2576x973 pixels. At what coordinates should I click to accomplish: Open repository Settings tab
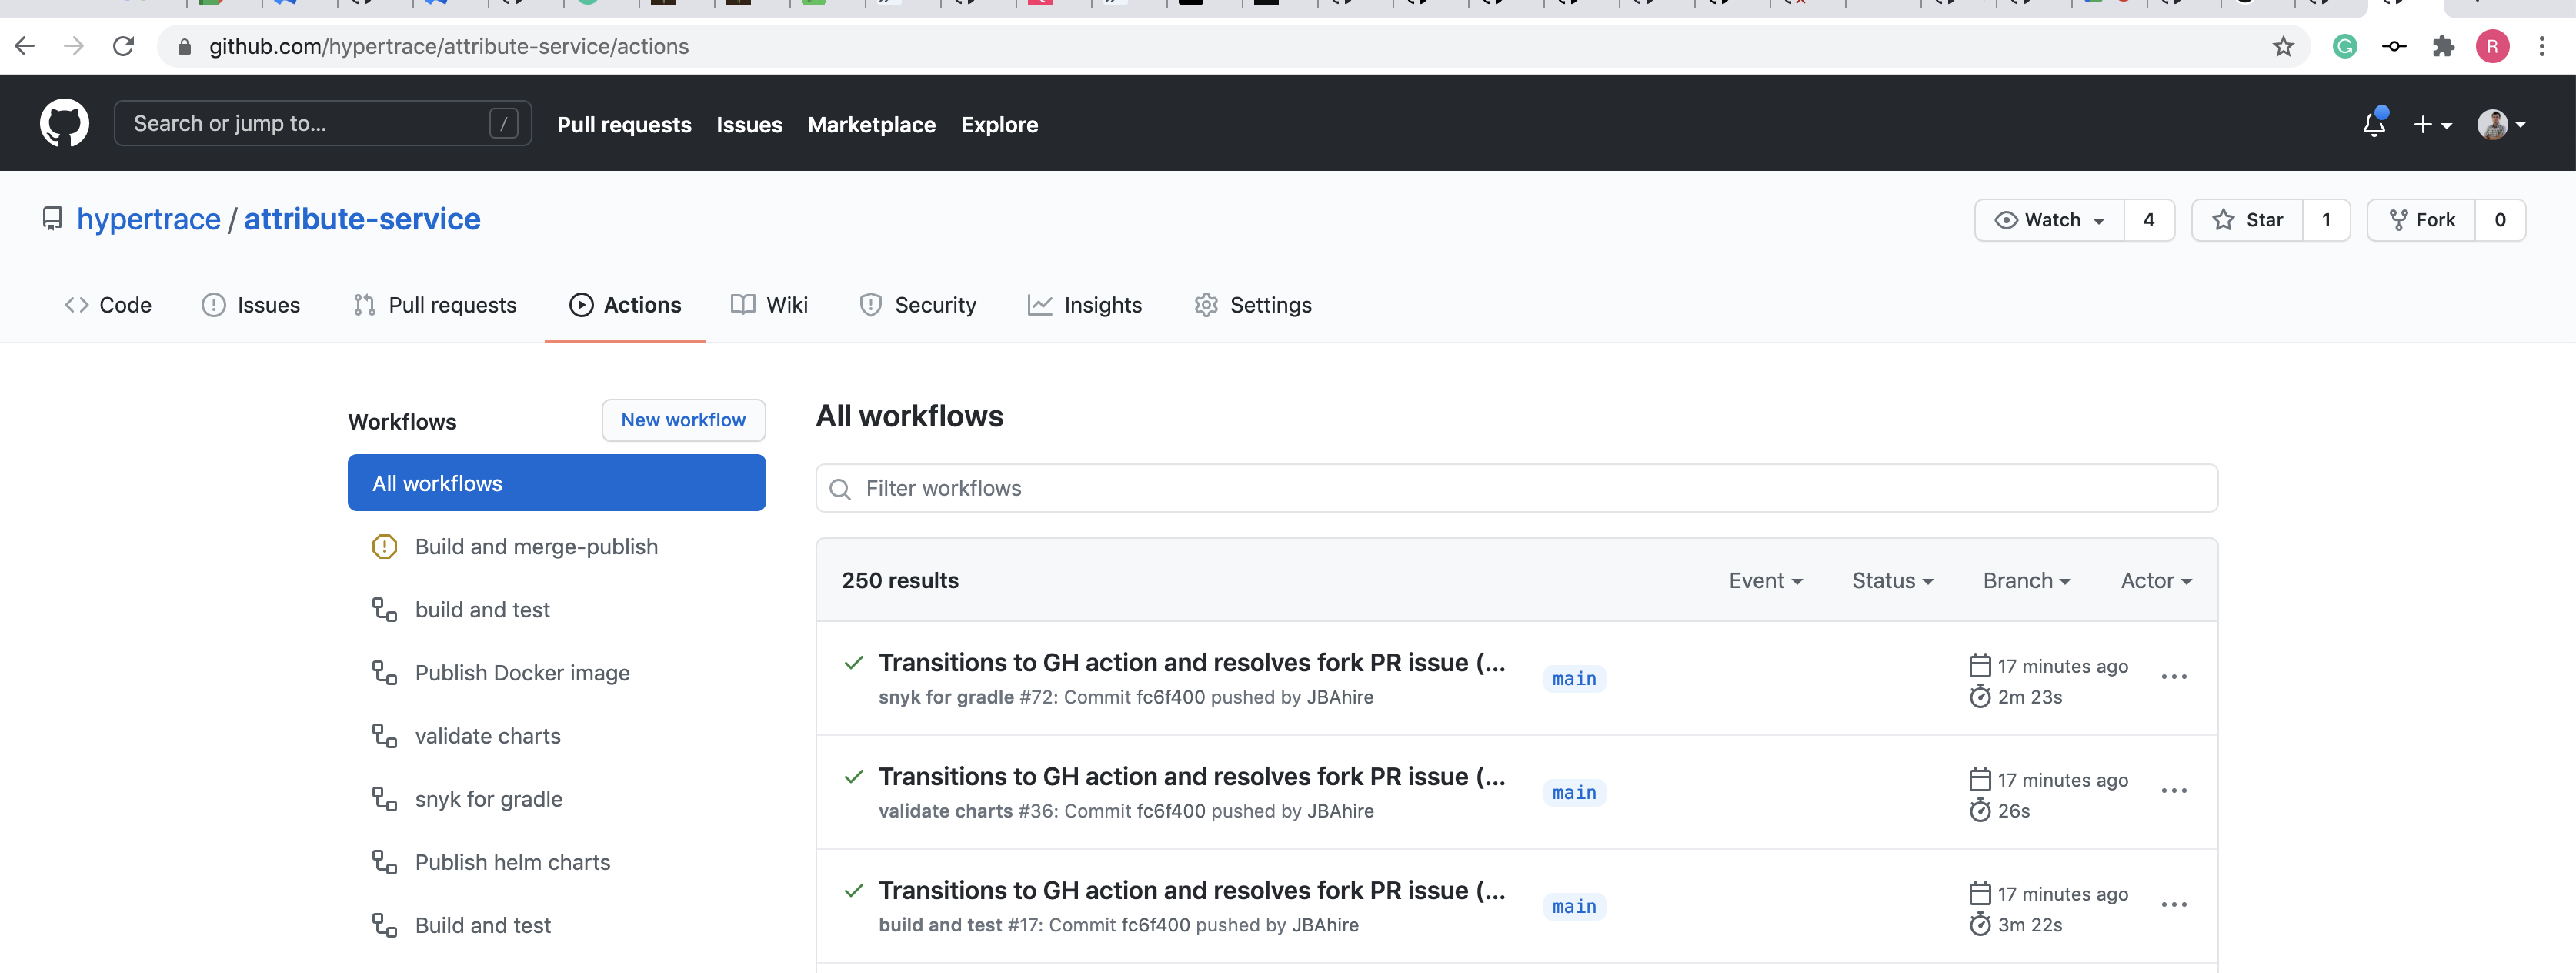(1253, 305)
